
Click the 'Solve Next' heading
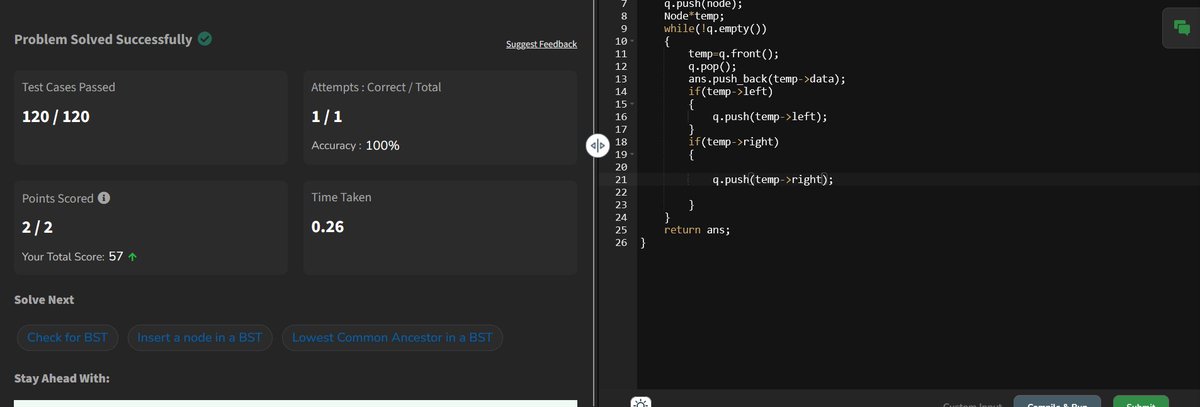tap(44, 300)
